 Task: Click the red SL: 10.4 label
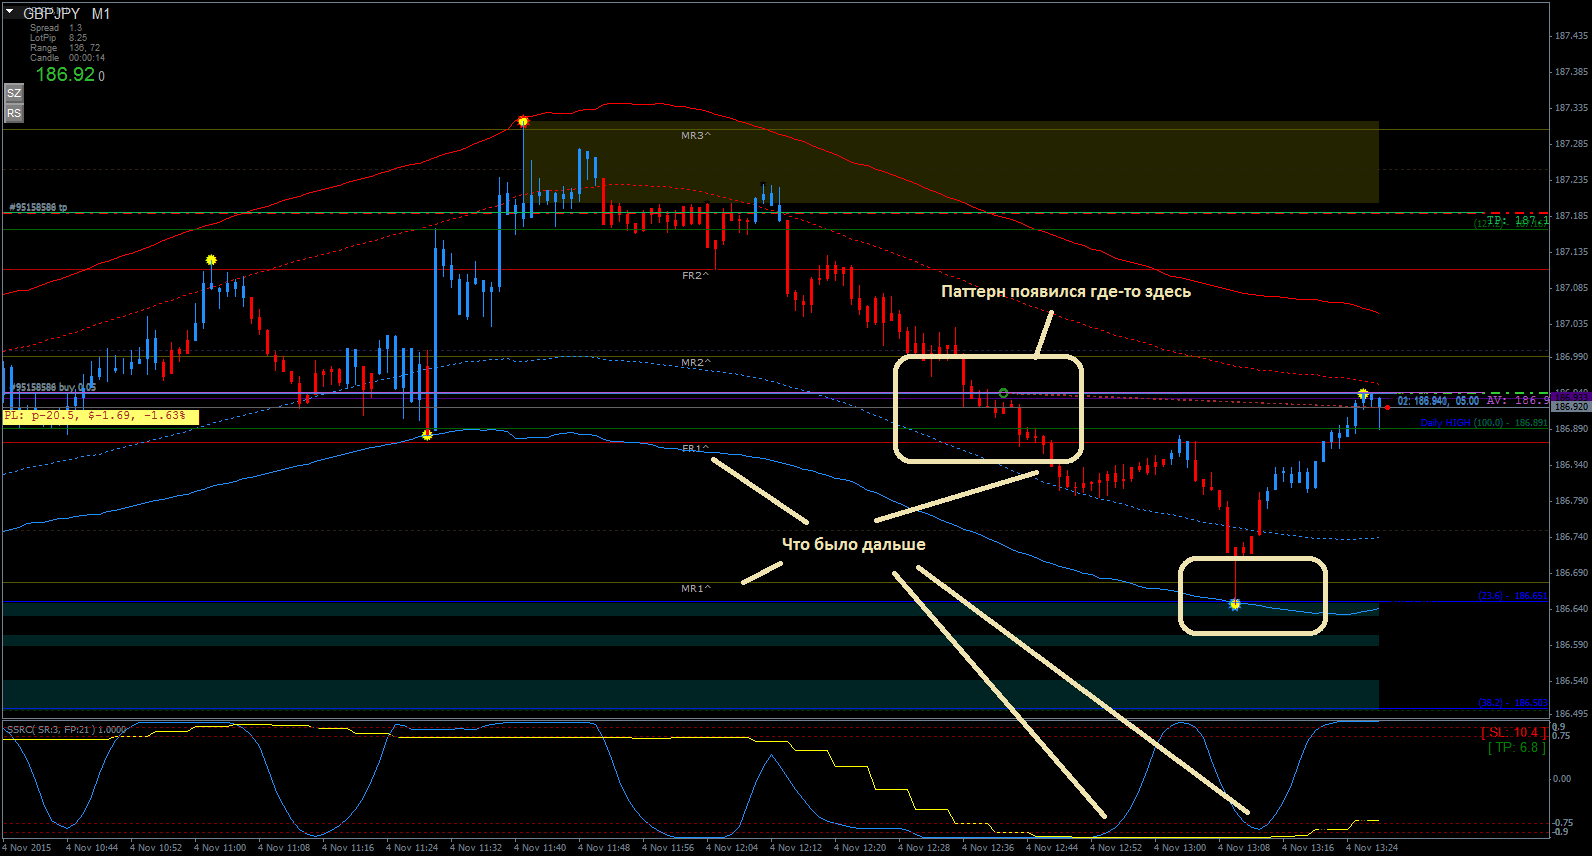tap(1513, 733)
